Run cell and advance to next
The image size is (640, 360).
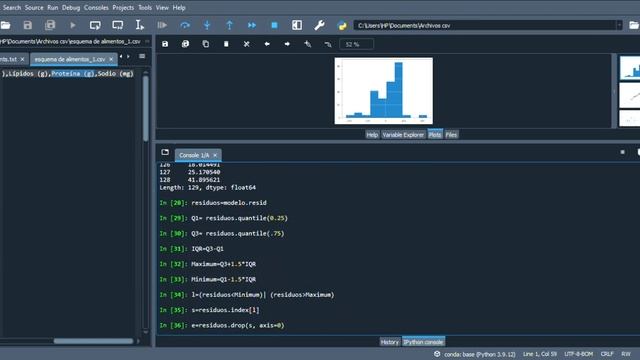point(118,25)
